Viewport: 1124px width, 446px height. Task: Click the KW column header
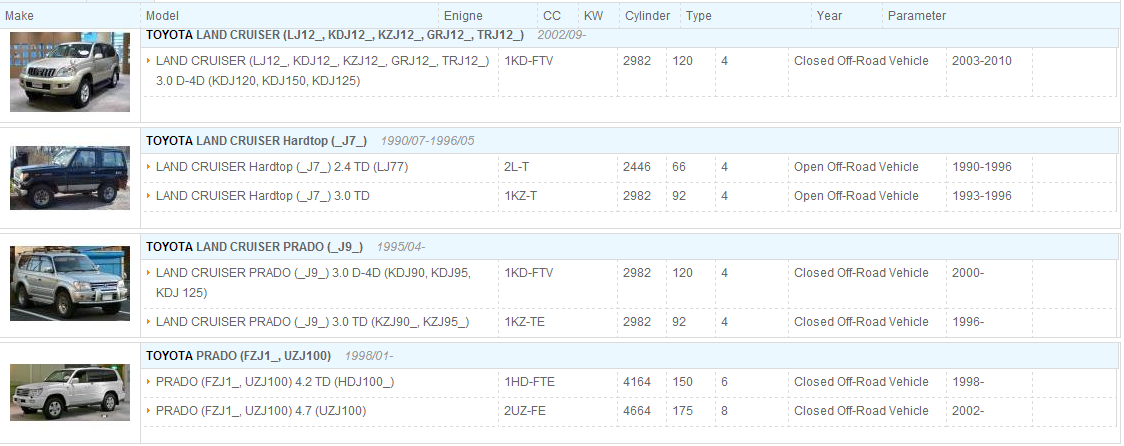594,16
